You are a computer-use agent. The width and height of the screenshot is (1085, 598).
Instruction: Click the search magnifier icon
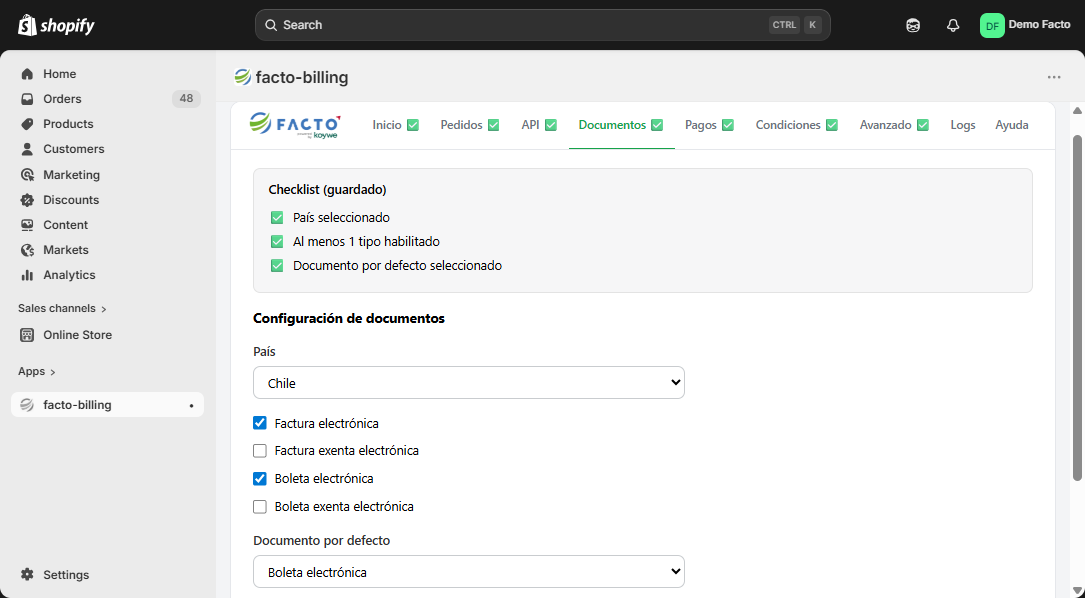pos(271,25)
